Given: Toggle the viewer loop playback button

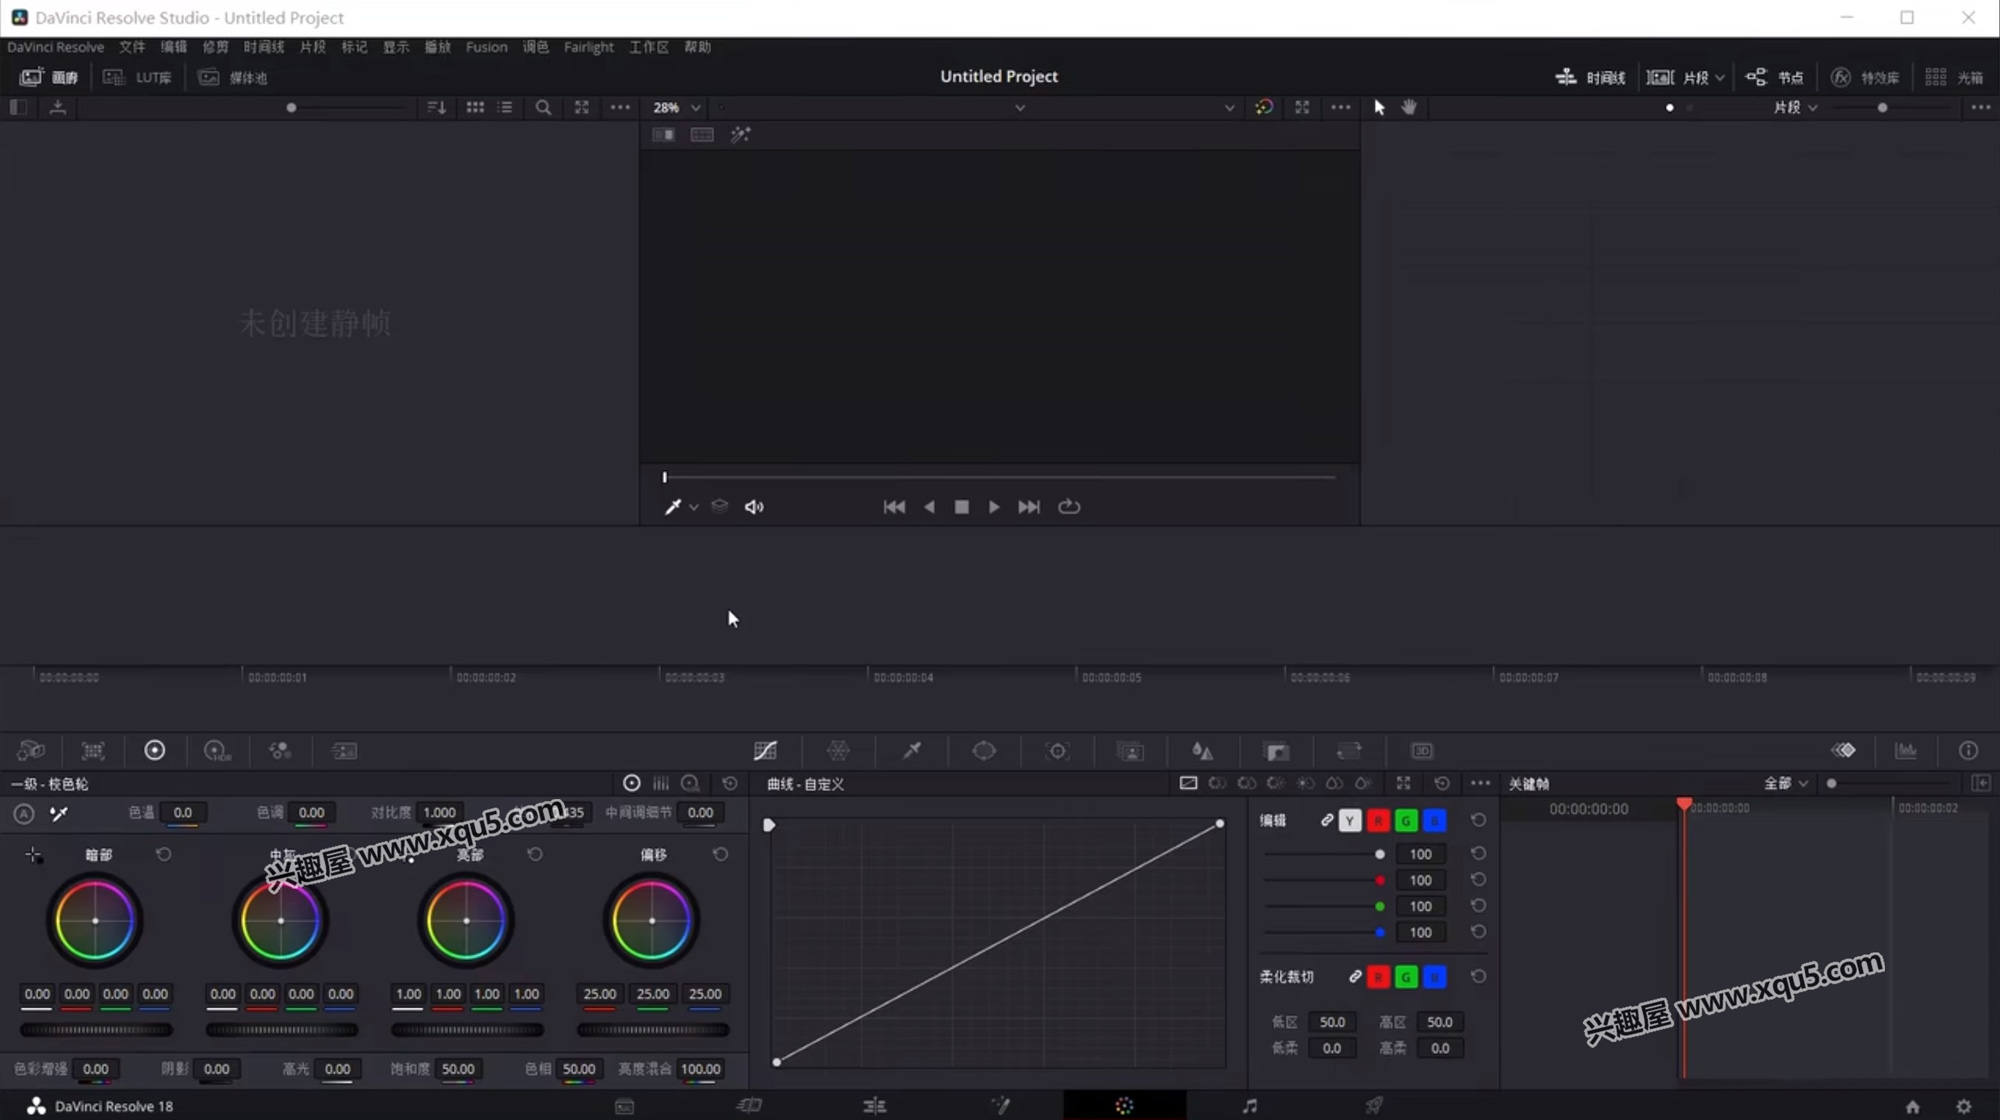Looking at the screenshot, I should point(1069,507).
